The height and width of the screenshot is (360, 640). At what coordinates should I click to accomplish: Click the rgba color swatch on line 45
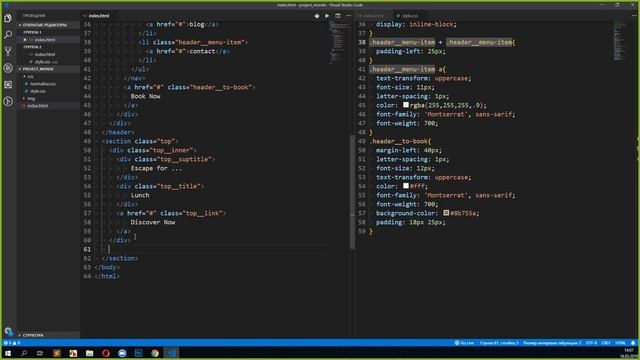tap(406, 105)
